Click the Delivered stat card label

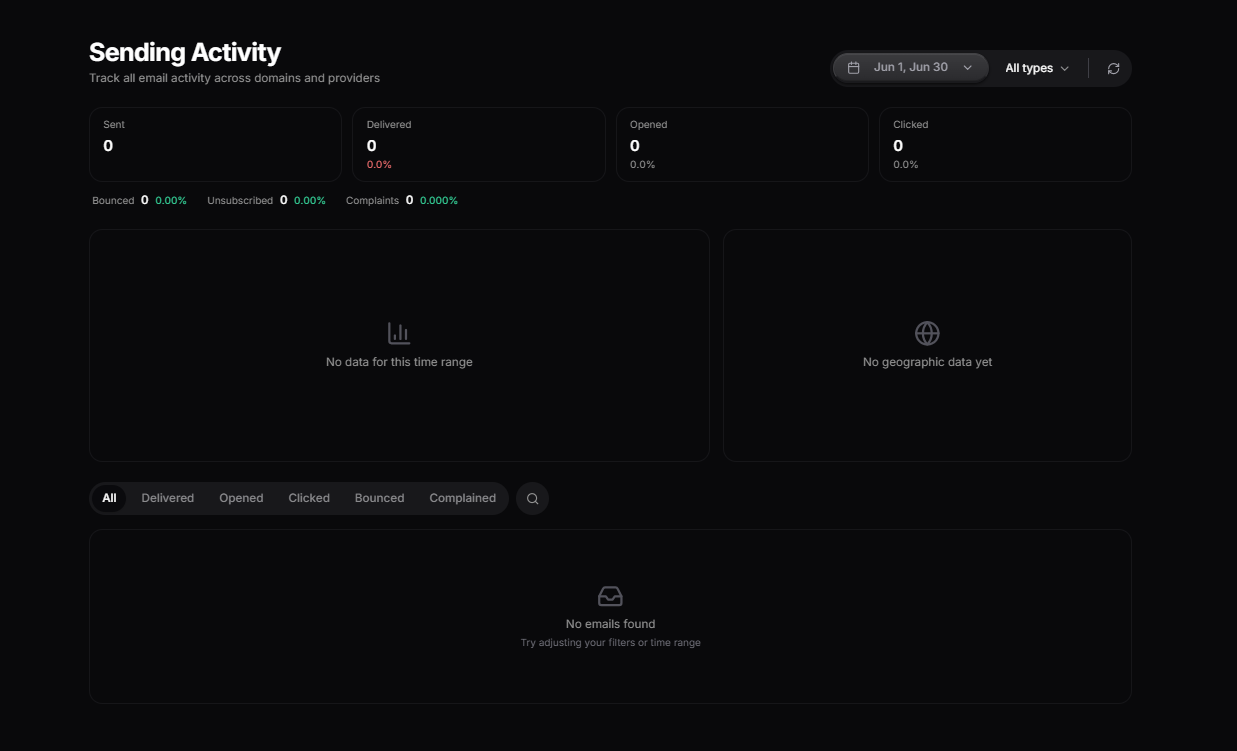click(389, 125)
